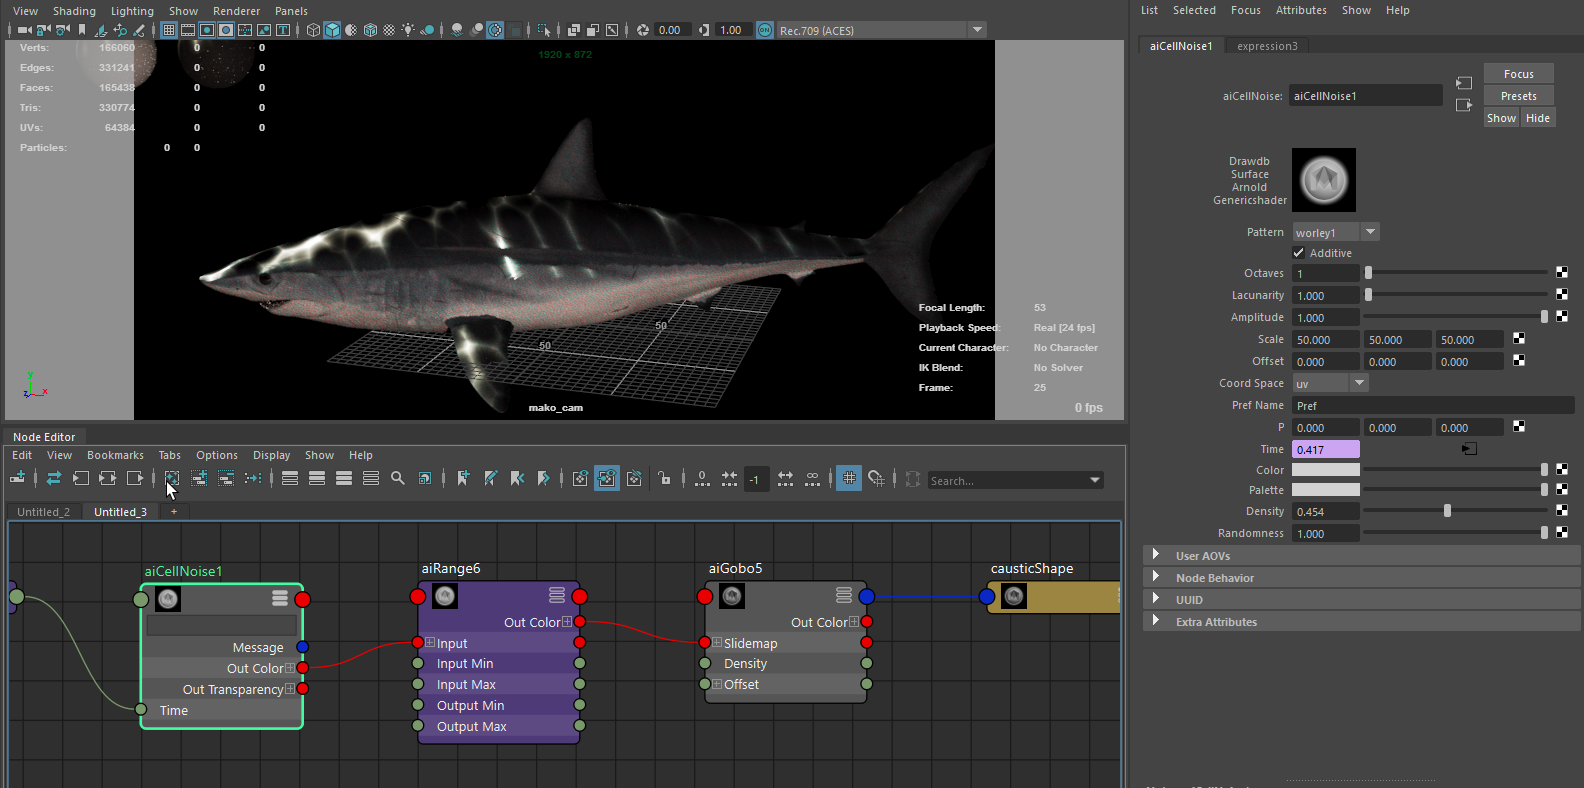Toggle the color management ON button
This screenshot has height=788, width=1584.
[765, 30]
